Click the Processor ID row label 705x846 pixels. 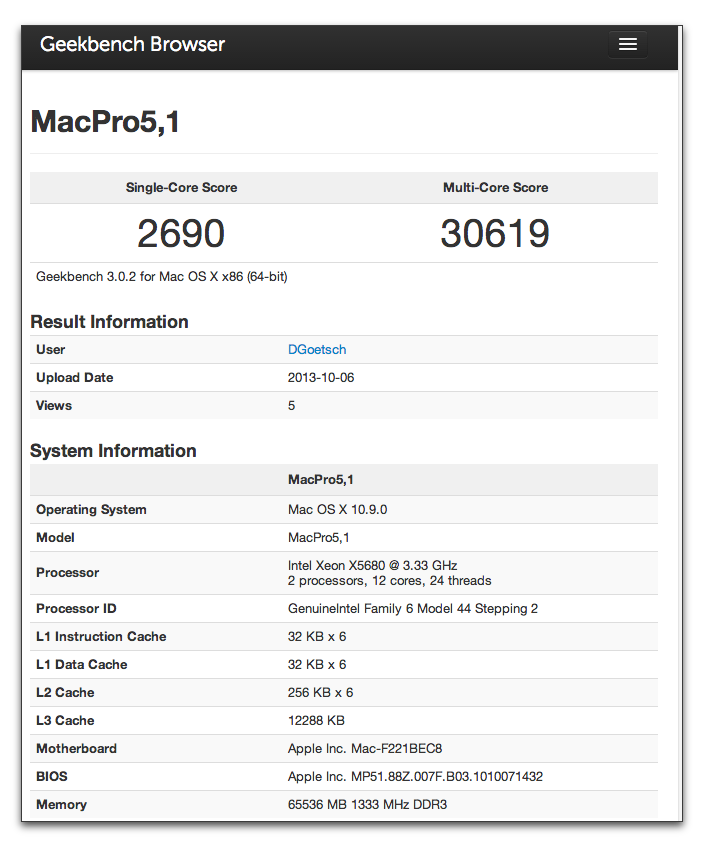(x=76, y=609)
